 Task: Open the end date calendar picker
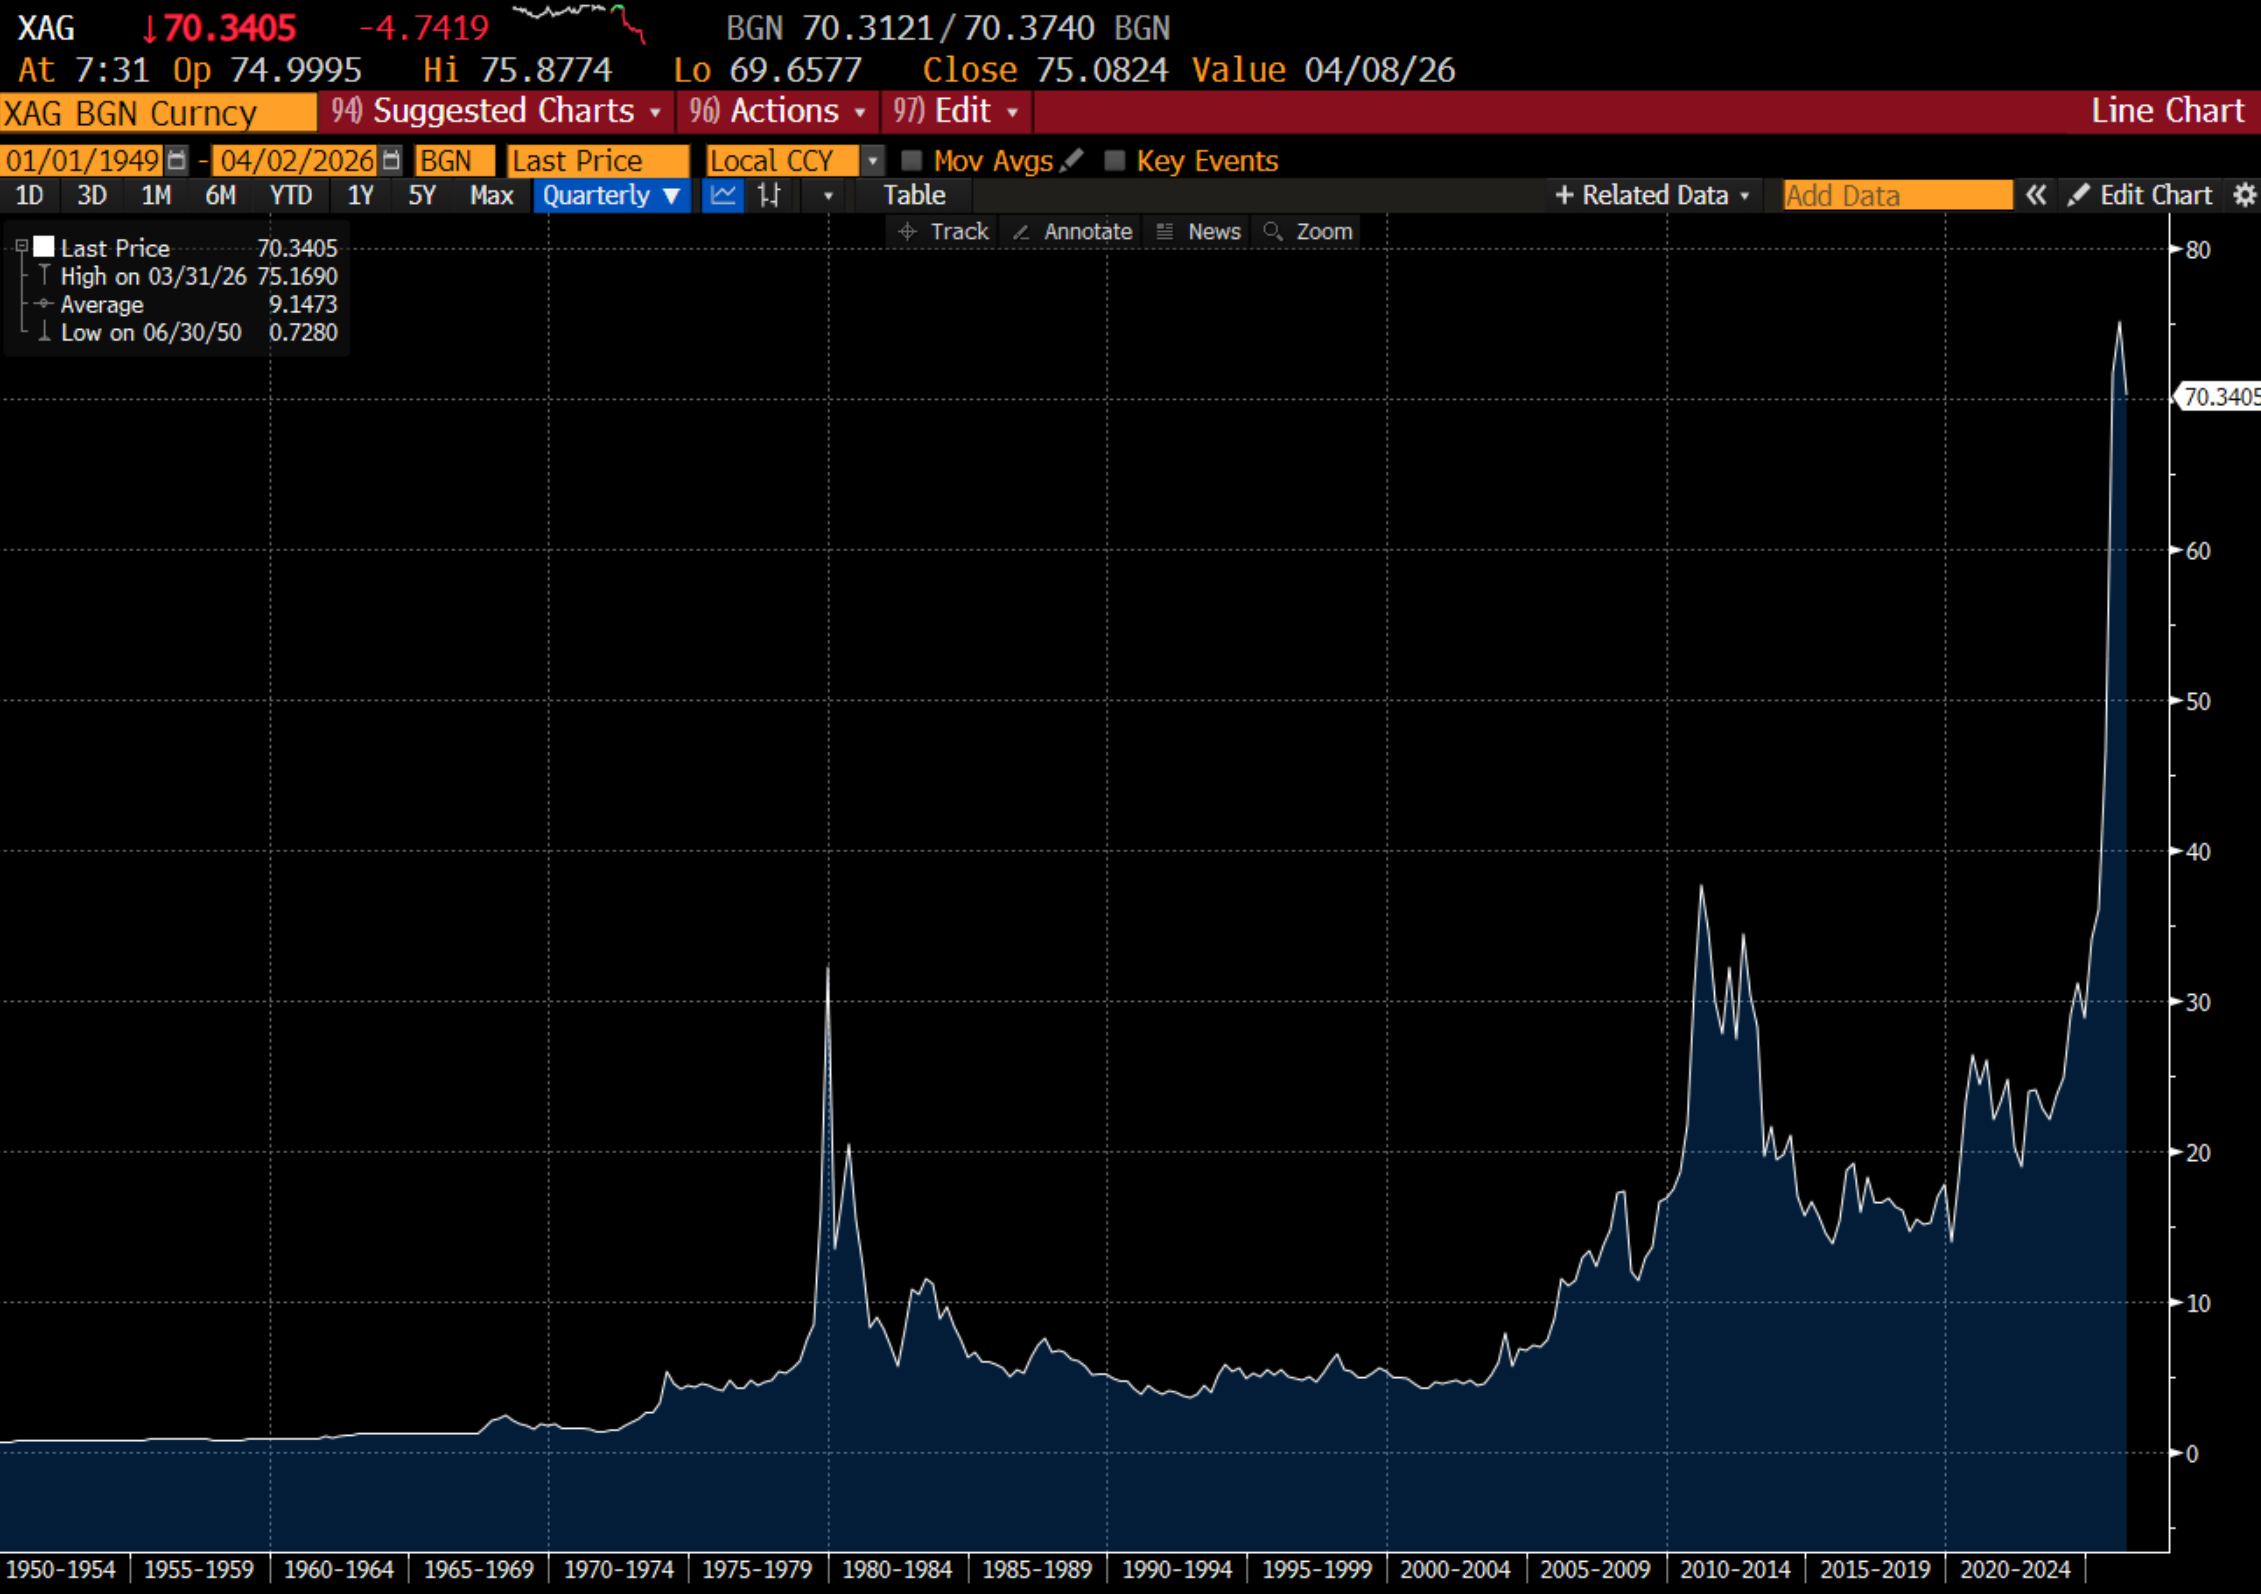(392, 160)
